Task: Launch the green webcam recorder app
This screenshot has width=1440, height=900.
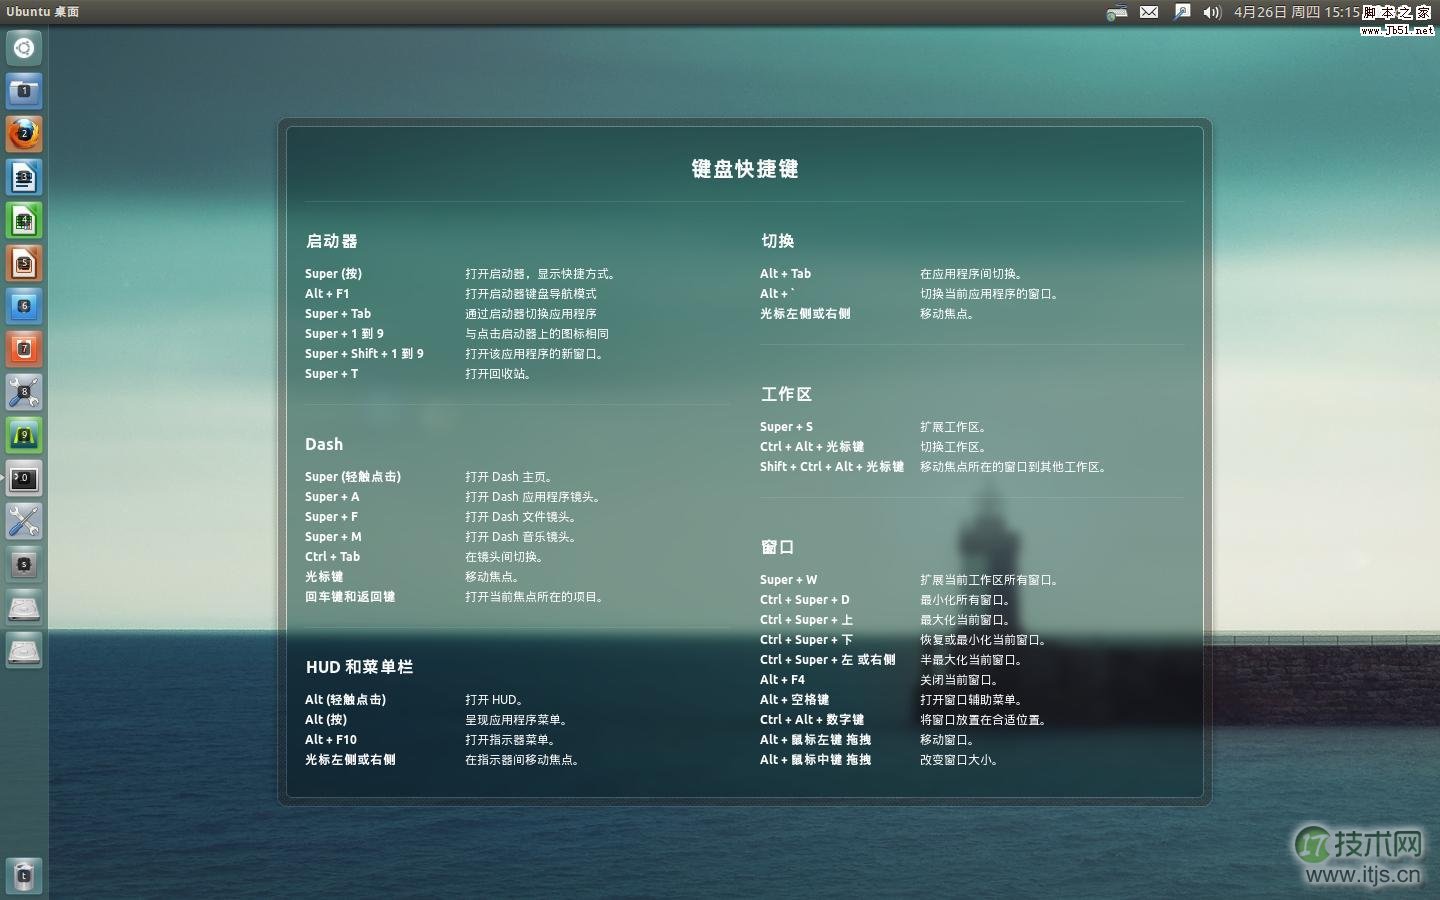Action: coord(23,435)
